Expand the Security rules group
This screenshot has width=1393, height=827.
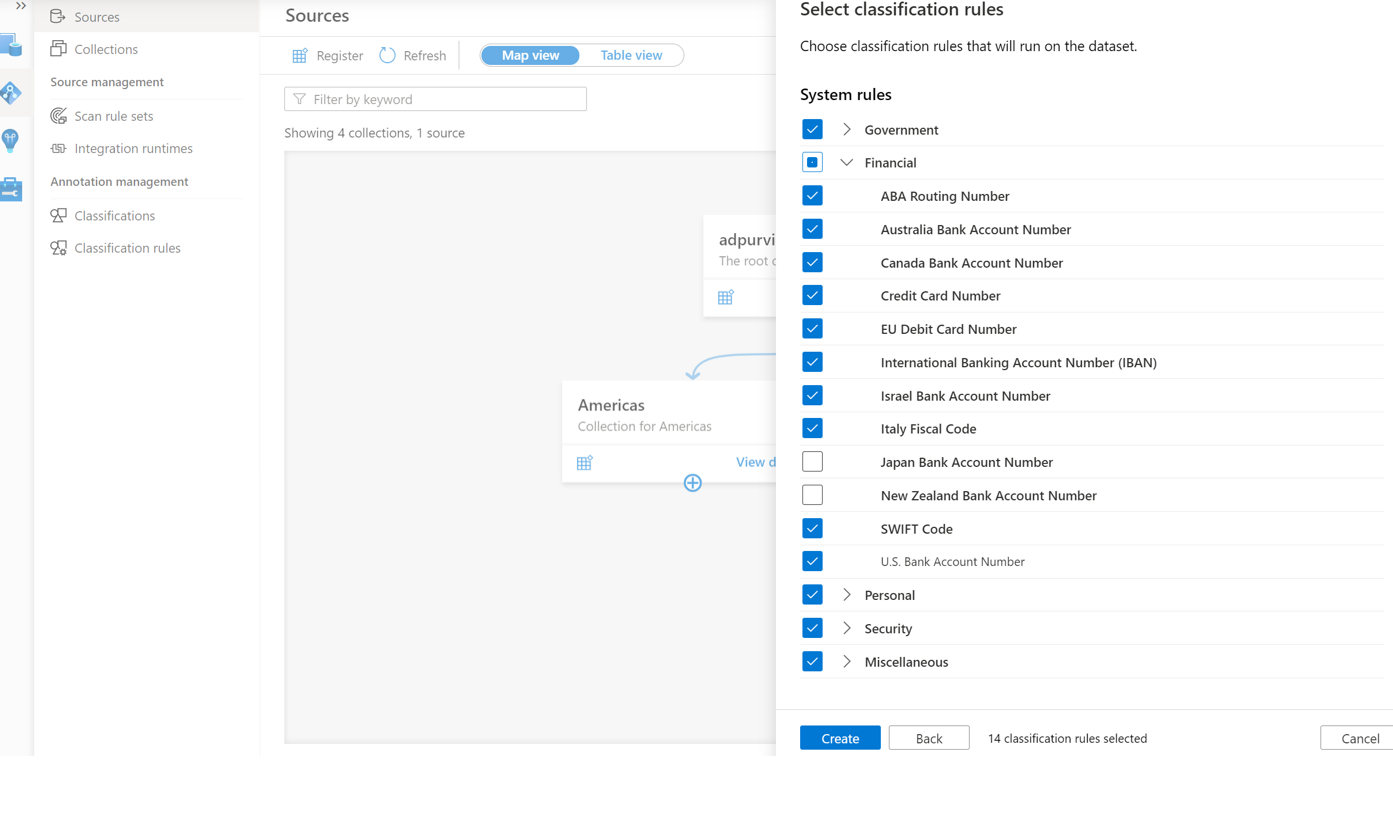pos(846,628)
